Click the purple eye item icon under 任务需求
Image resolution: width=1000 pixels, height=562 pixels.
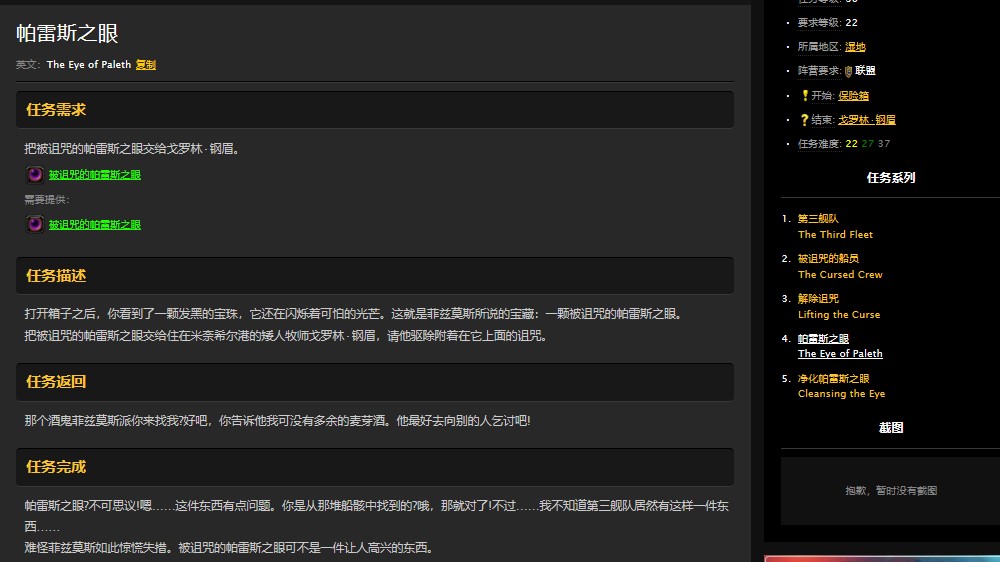[x=34, y=174]
